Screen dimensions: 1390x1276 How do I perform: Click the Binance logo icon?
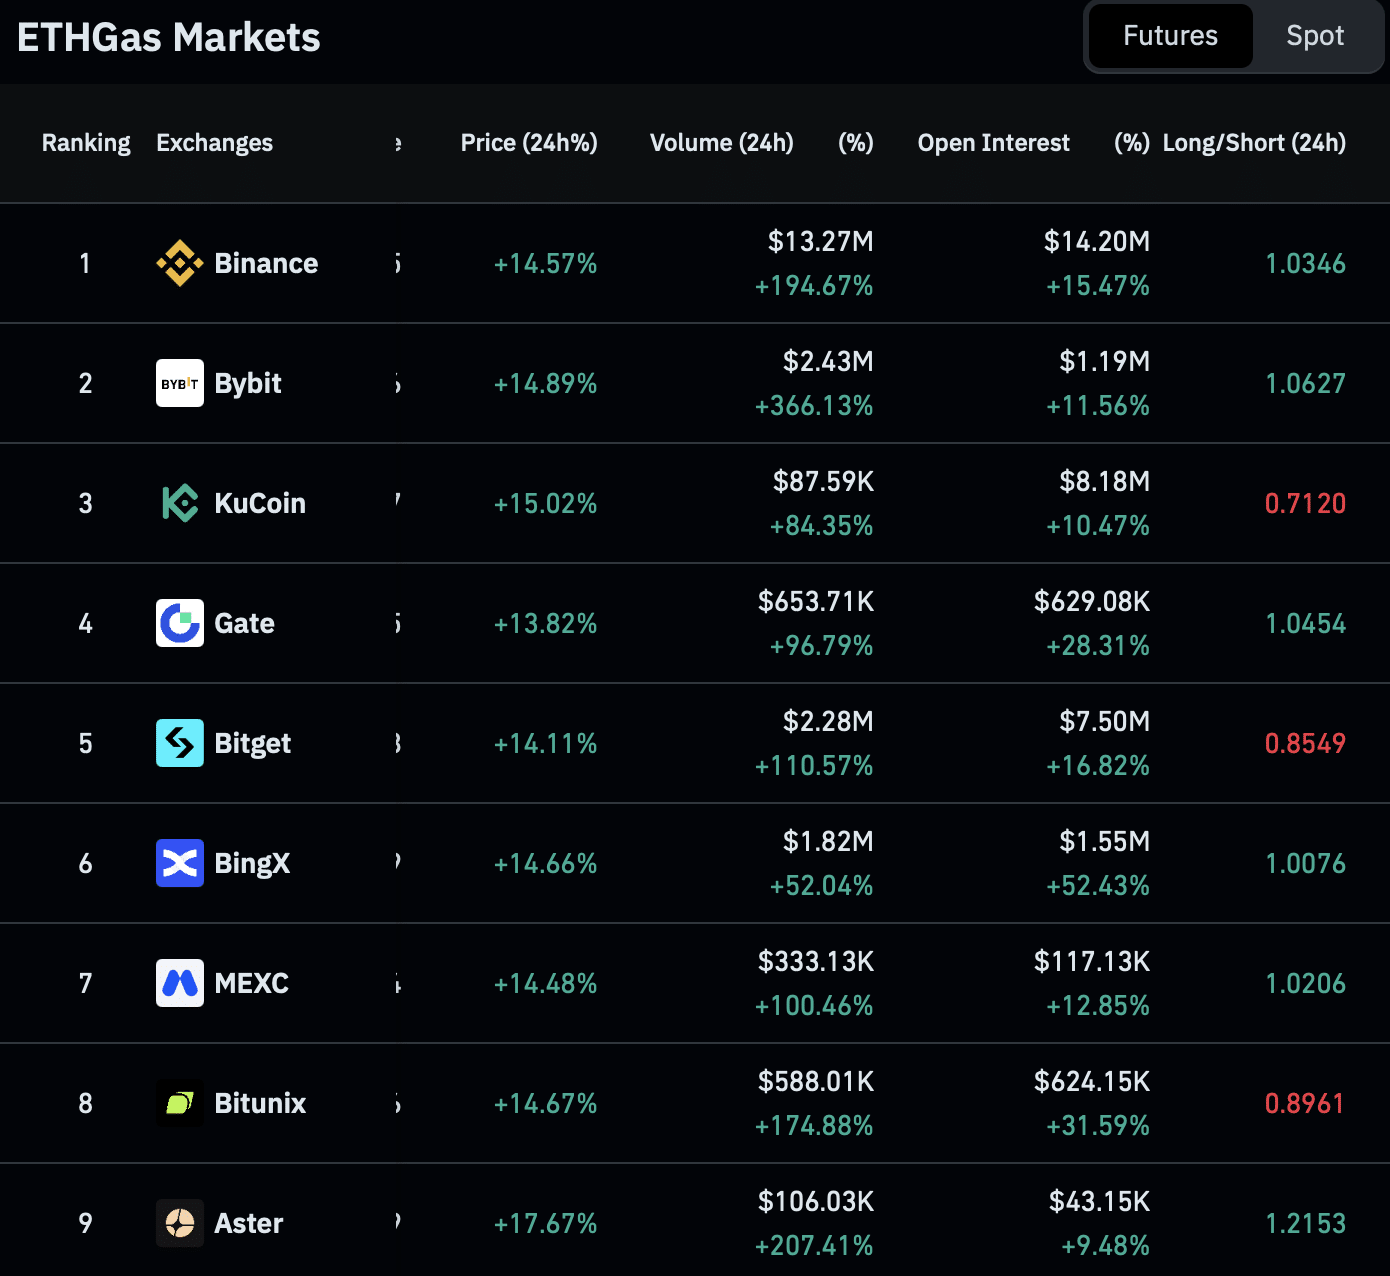coord(180,263)
